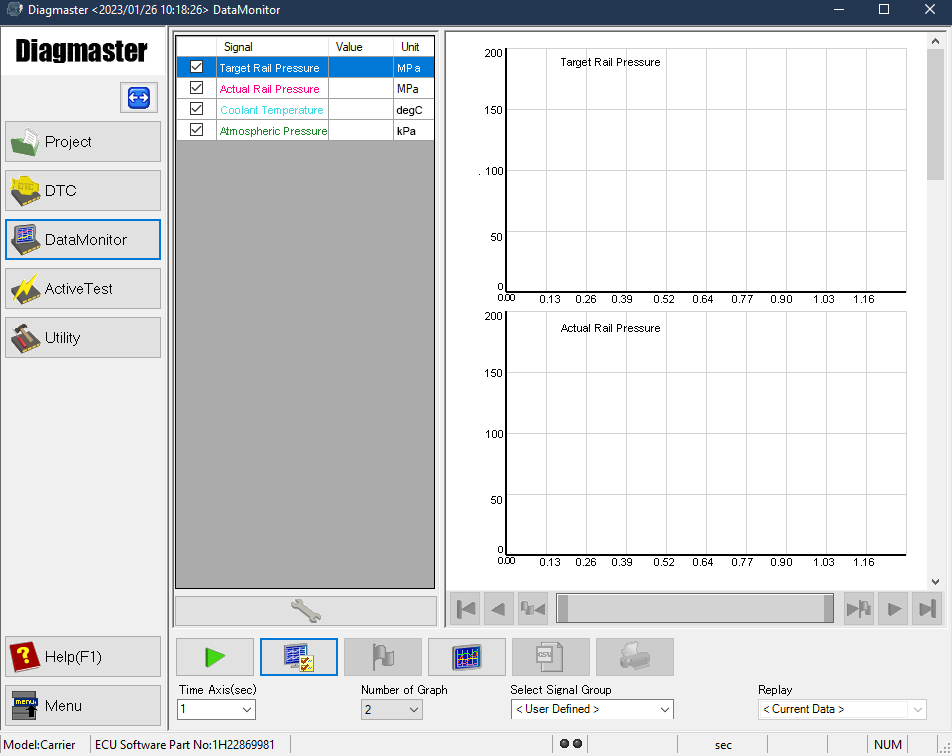Image resolution: width=952 pixels, height=756 pixels.
Task: Click the kPa unit cell
Action: point(413,131)
